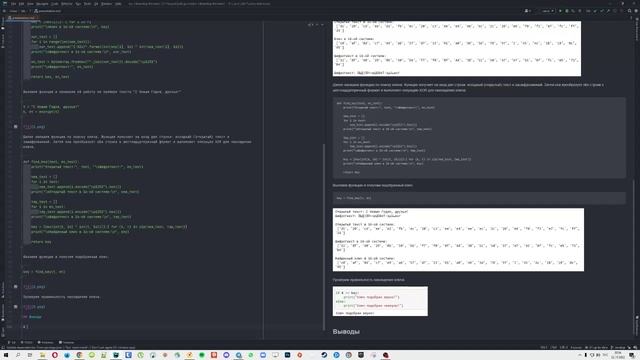This screenshot has height=360, width=640.
Task: Open the Help menu
Action: [118, 4]
